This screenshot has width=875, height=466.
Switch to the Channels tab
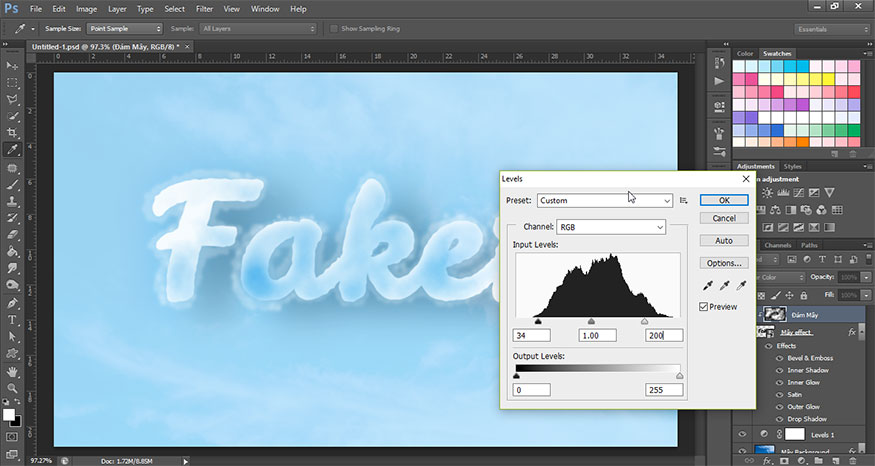click(x=777, y=245)
